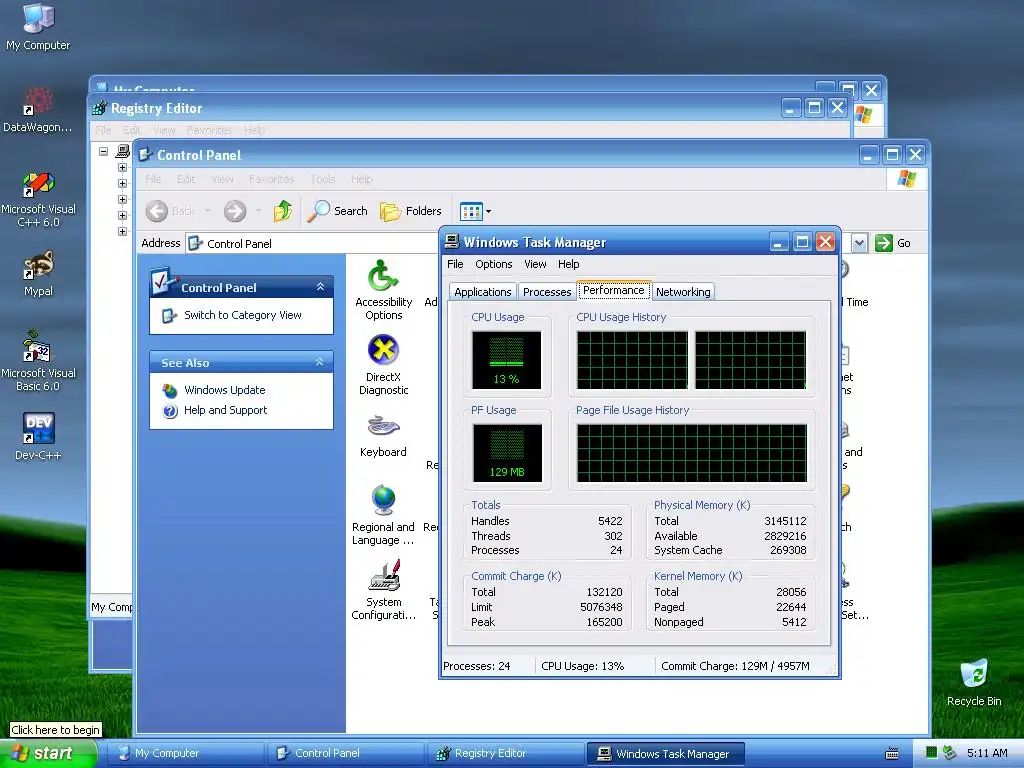Open the DataWagon desktop shortcut
This screenshot has height=768, width=1024.
38,108
